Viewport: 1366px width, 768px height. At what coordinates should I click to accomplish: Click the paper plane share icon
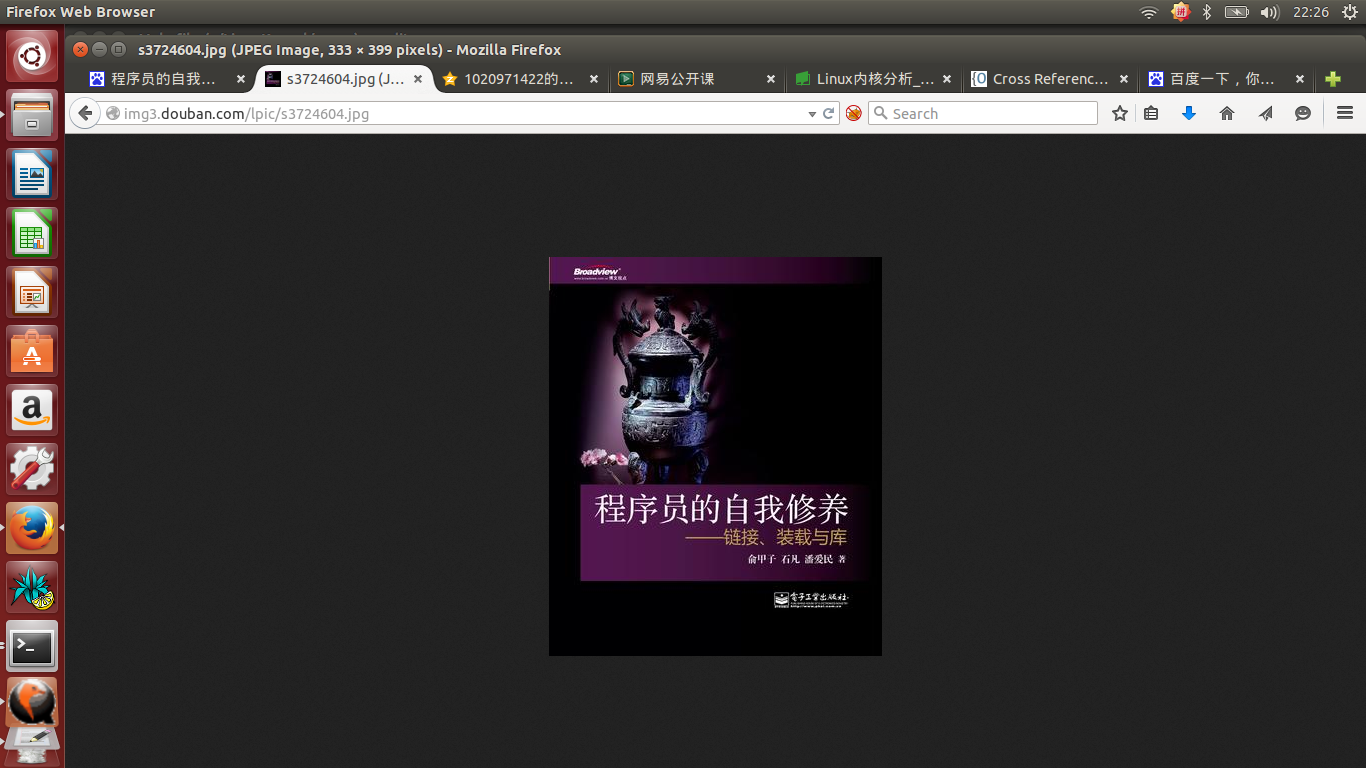[1265, 114]
